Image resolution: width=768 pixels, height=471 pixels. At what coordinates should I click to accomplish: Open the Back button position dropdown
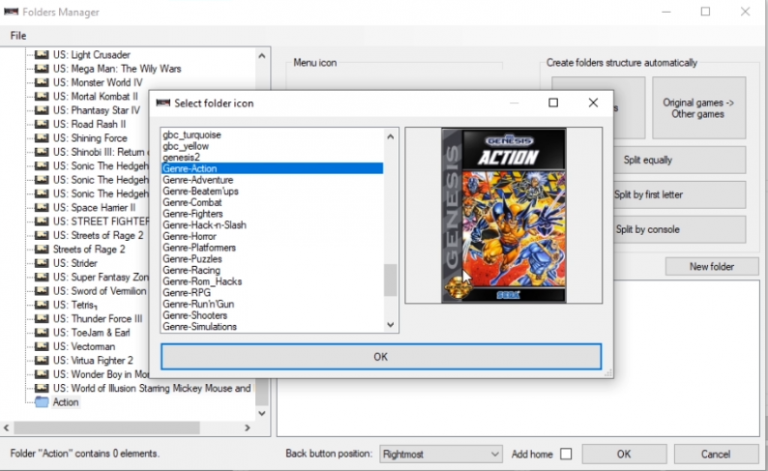tap(440, 453)
